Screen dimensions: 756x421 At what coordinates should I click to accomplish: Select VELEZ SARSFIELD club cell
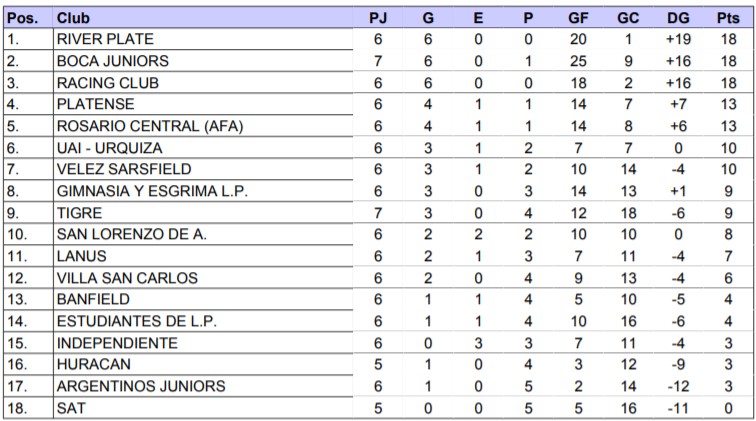(x=124, y=169)
